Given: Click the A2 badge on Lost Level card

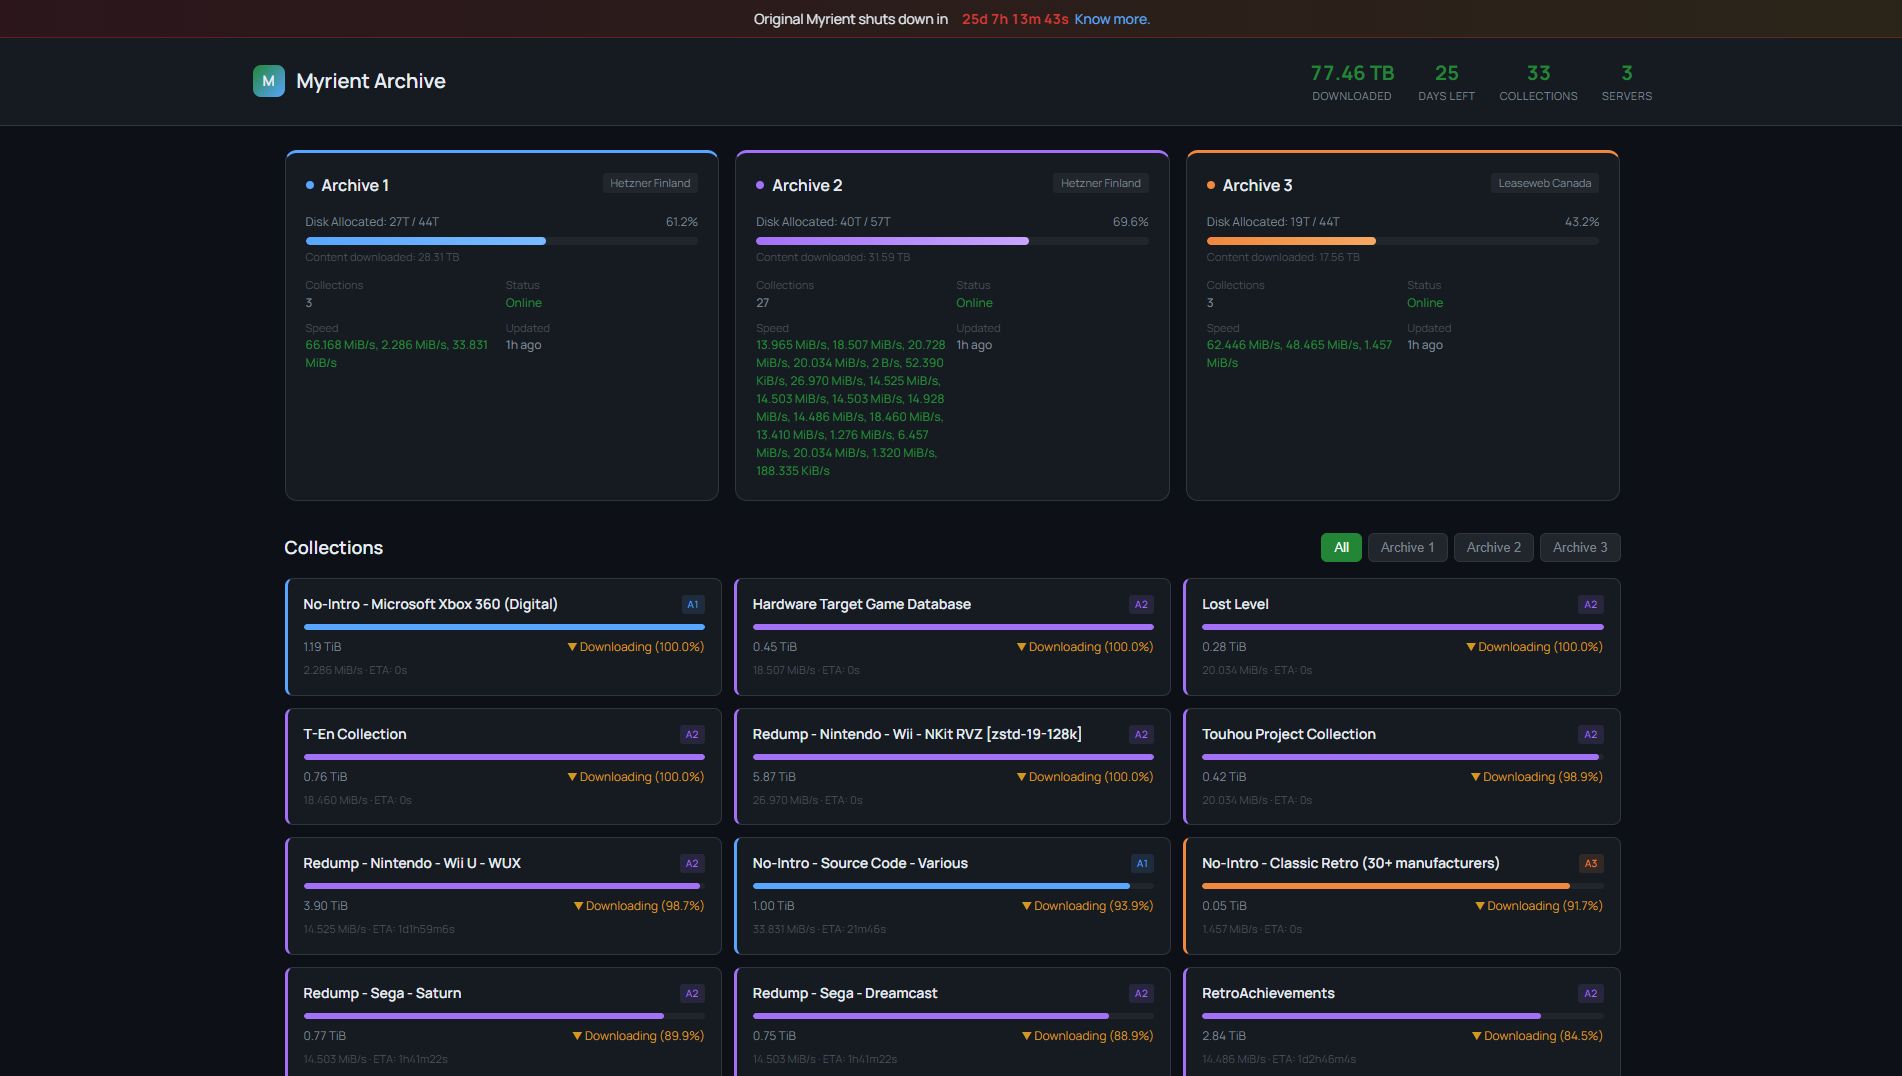Looking at the screenshot, I should tap(1590, 605).
